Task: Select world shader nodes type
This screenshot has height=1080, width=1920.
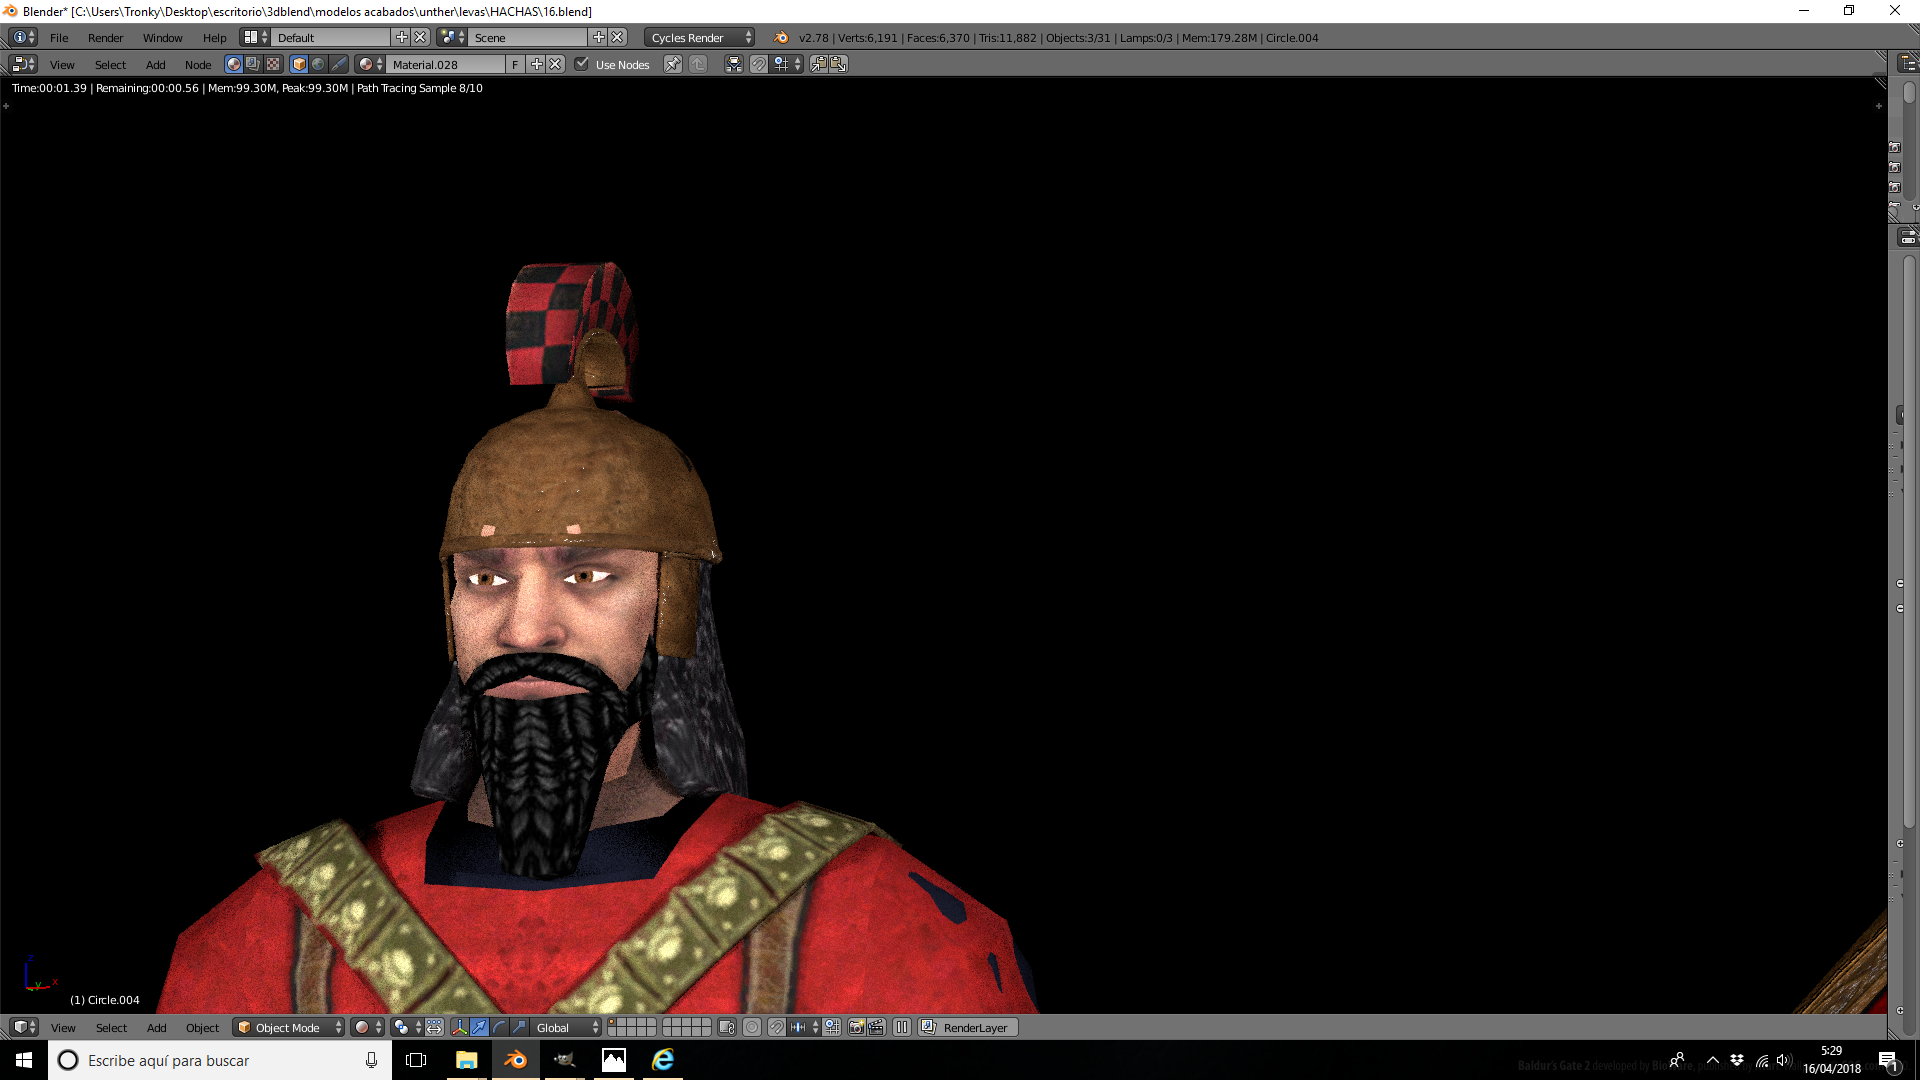Action: click(x=318, y=64)
